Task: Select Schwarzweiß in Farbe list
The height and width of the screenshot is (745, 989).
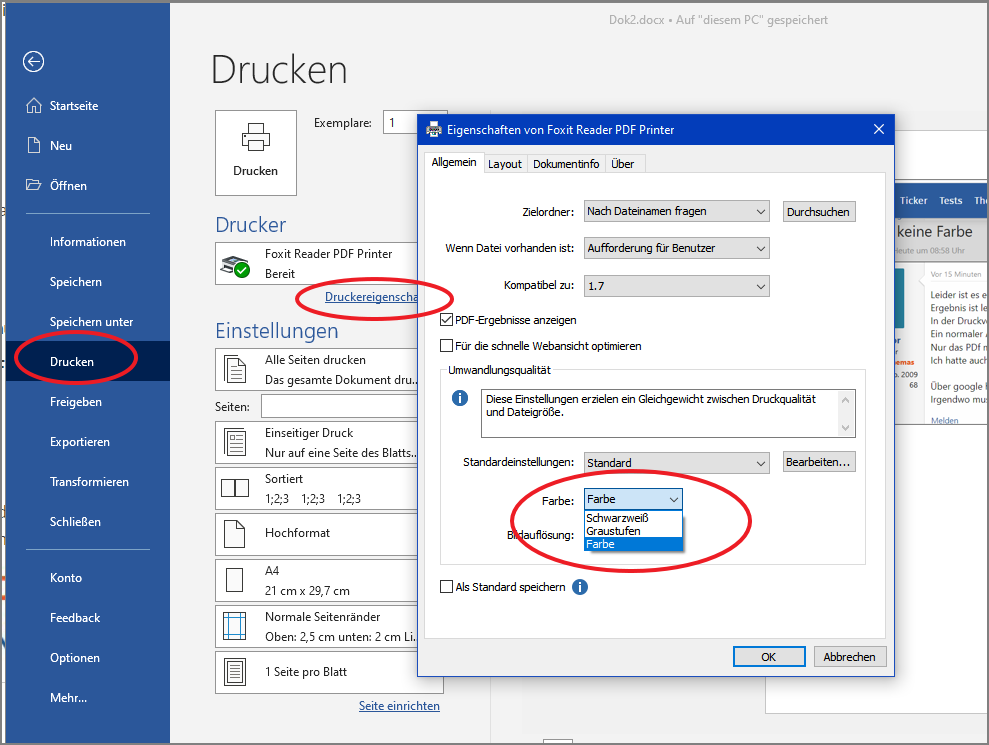Action: click(x=633, y=518)
